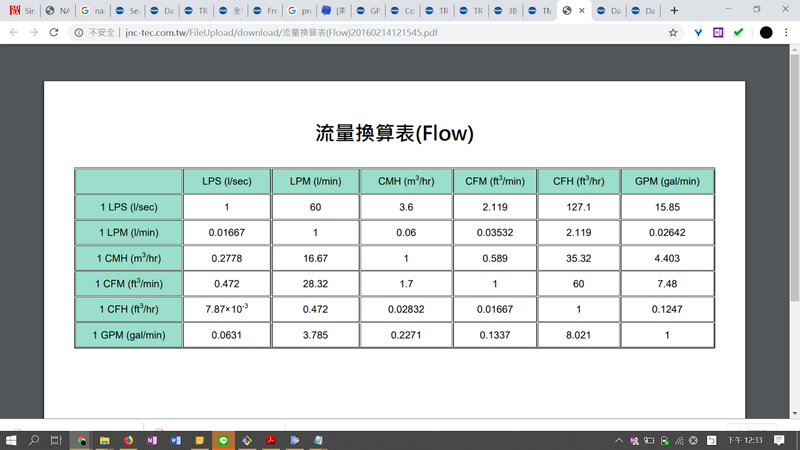Viewport: 800px width, 450px height.
Task: Switch to the Fre tab
Action: (x=265, y=11)
